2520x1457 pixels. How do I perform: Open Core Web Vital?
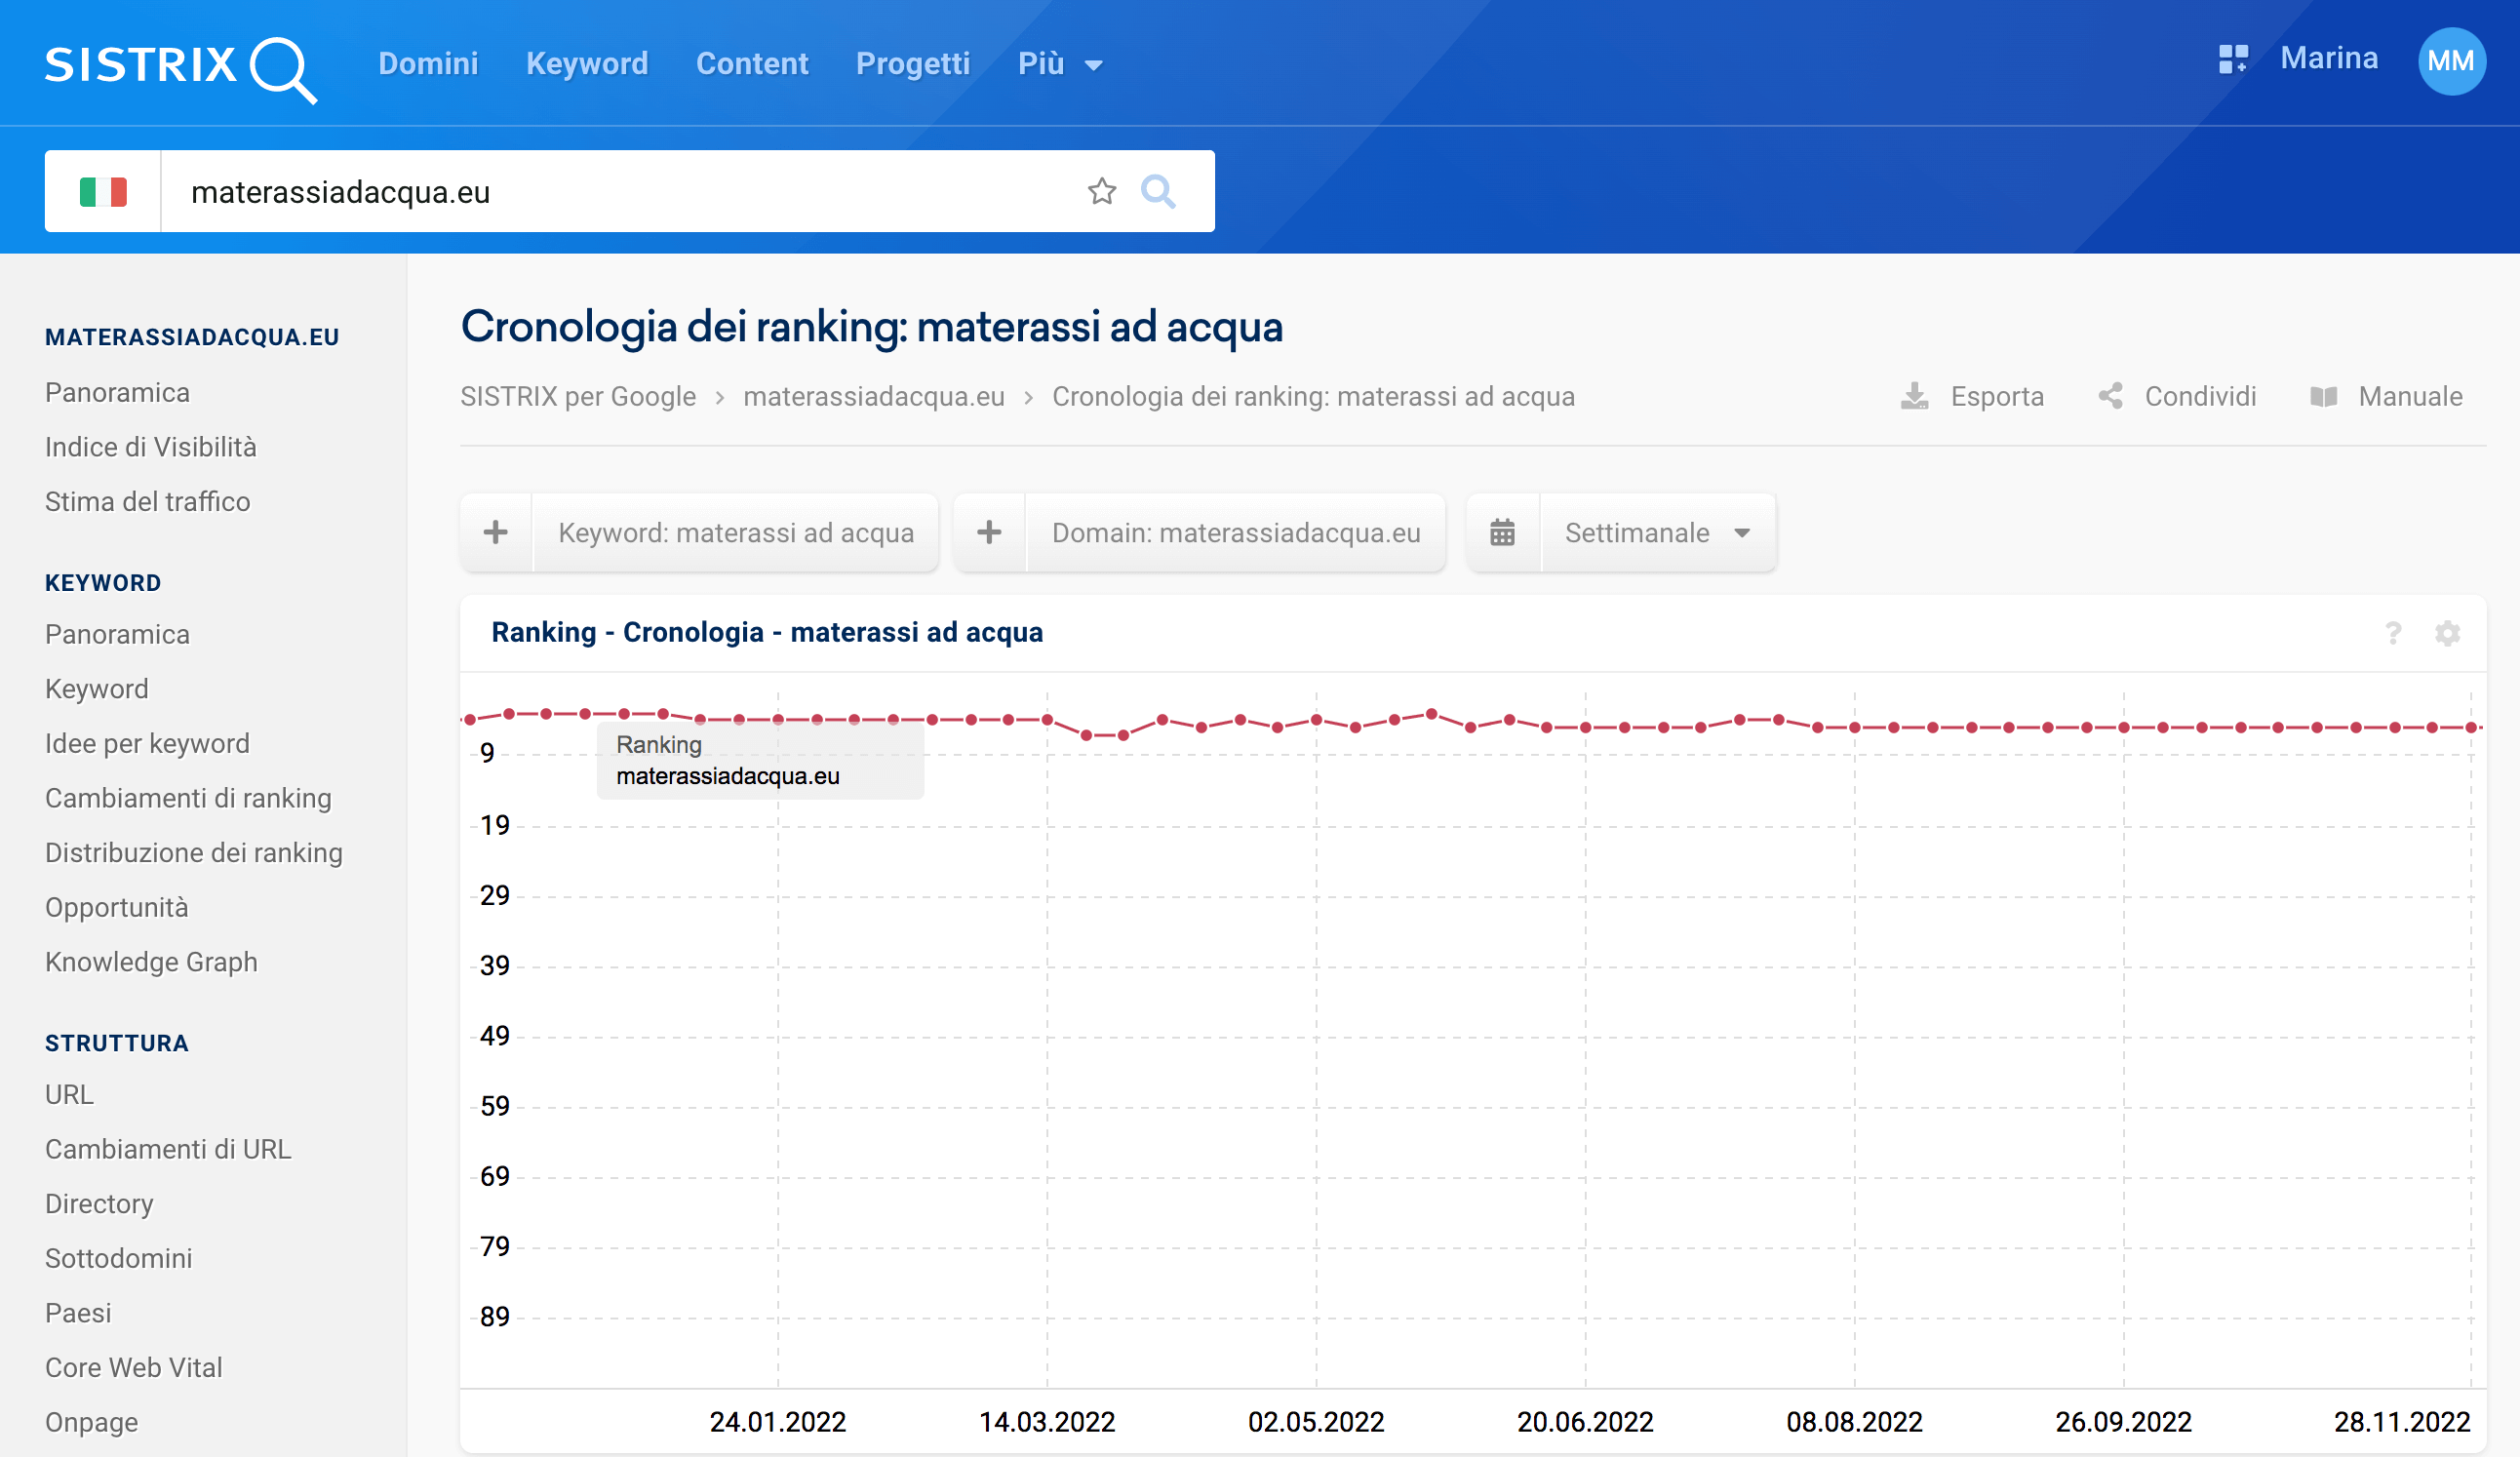133,1367
